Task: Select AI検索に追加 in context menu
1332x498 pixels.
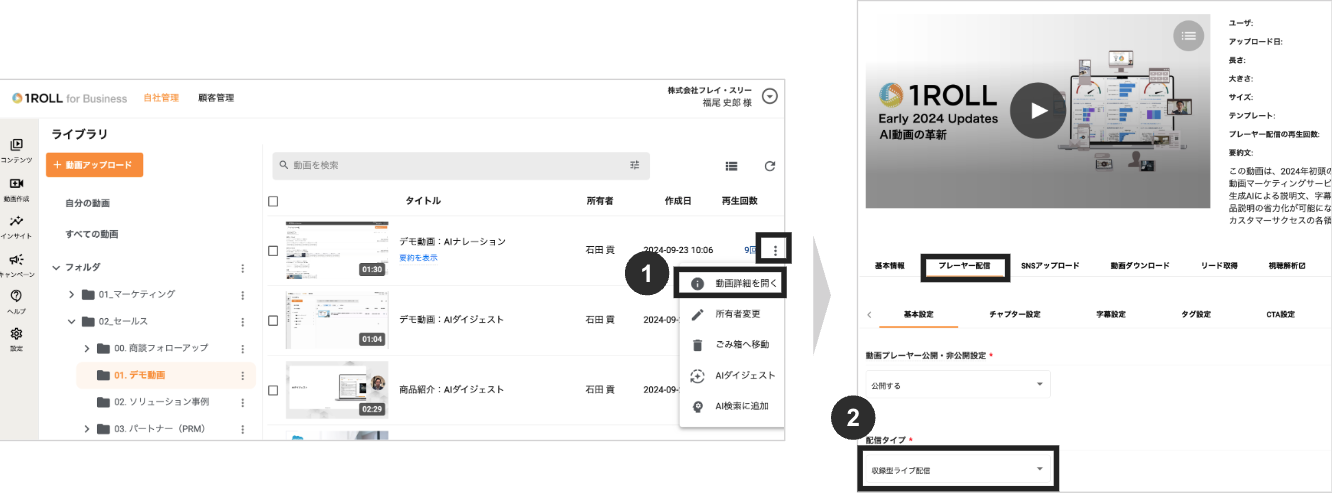Action: point(731,406)
